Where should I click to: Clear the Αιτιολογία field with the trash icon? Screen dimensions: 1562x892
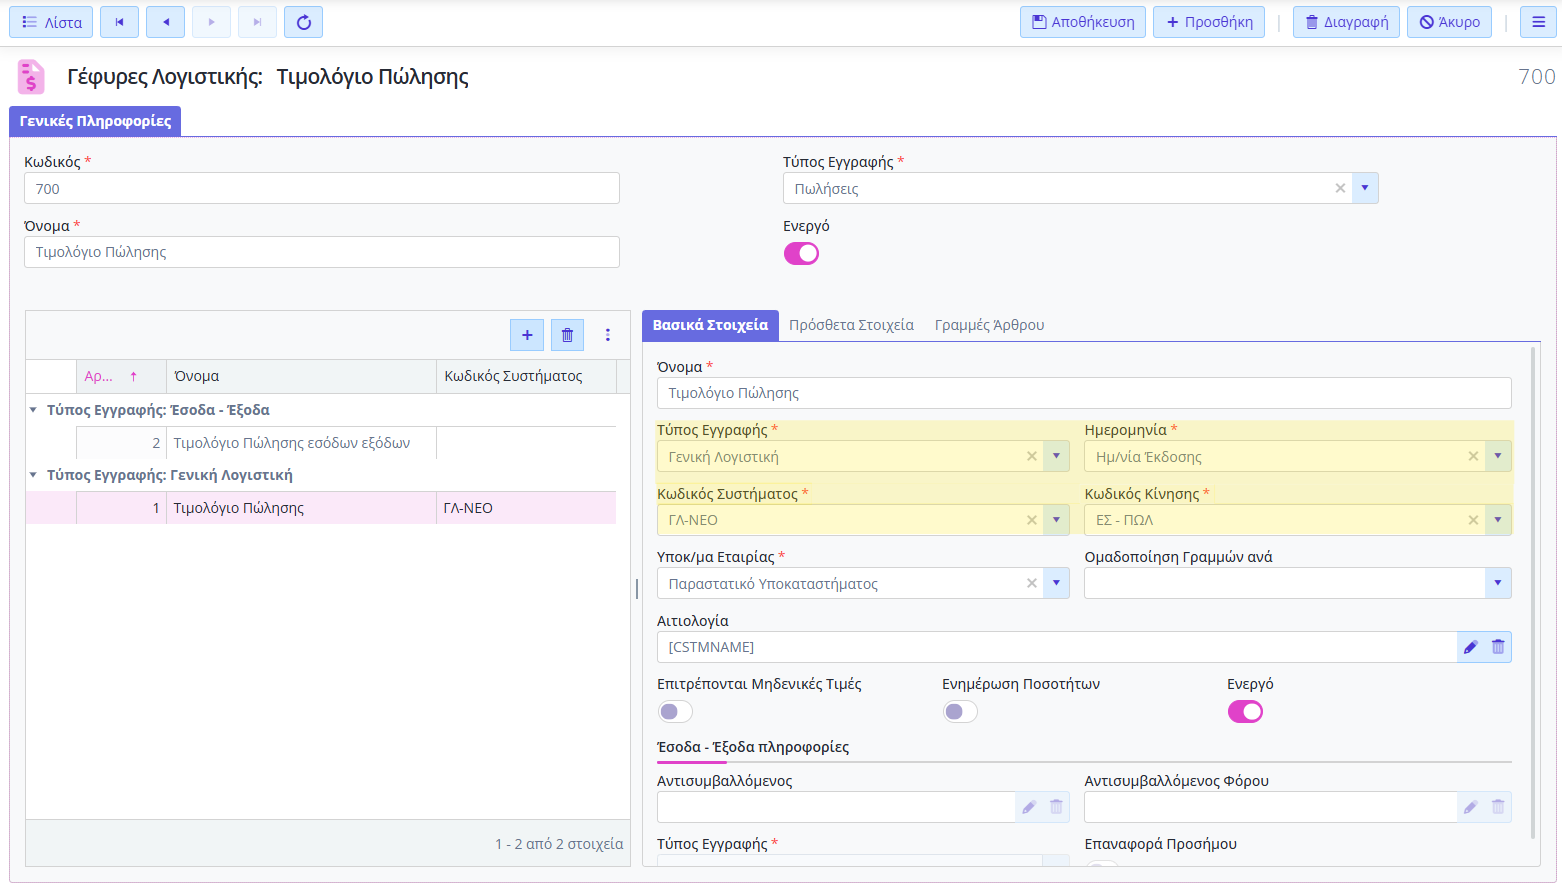1498,647
